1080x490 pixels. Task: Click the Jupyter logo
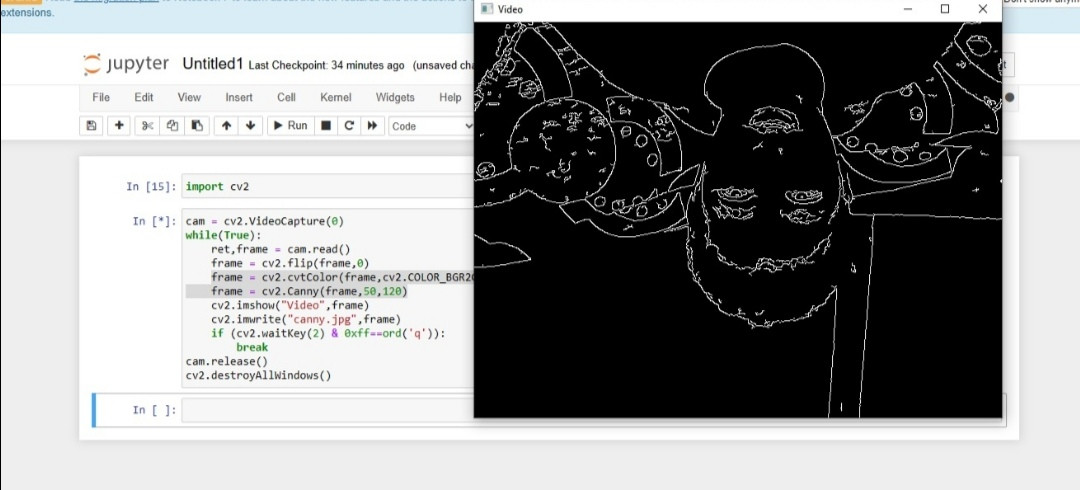[125, 64]
